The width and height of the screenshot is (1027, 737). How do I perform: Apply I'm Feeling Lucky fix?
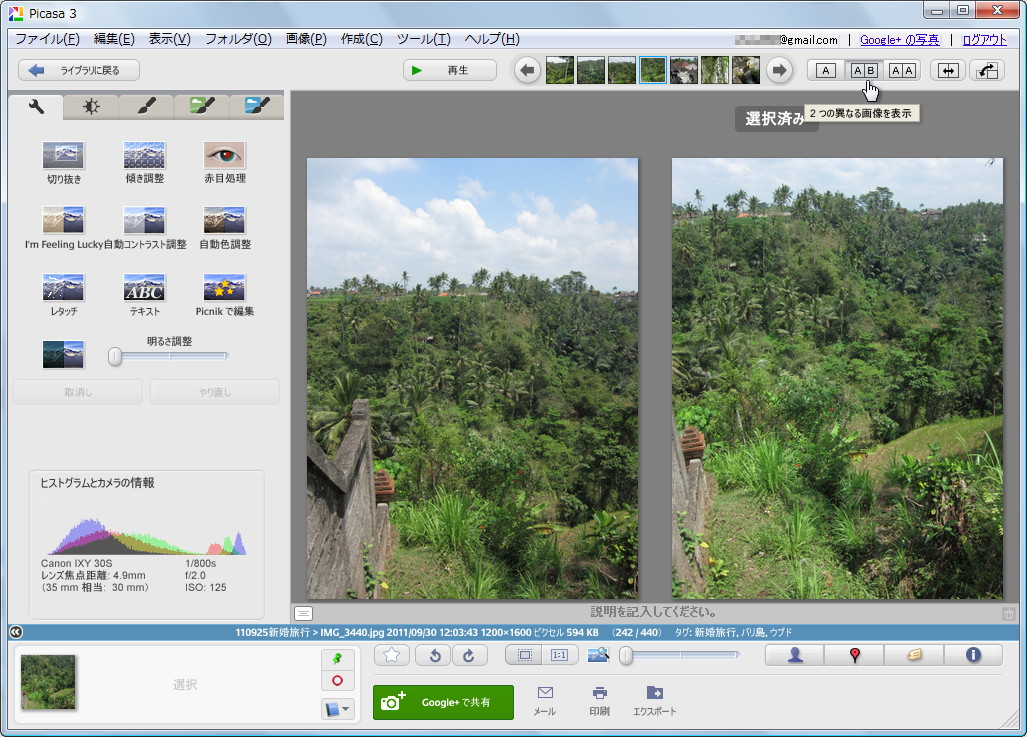click(64, 228)
